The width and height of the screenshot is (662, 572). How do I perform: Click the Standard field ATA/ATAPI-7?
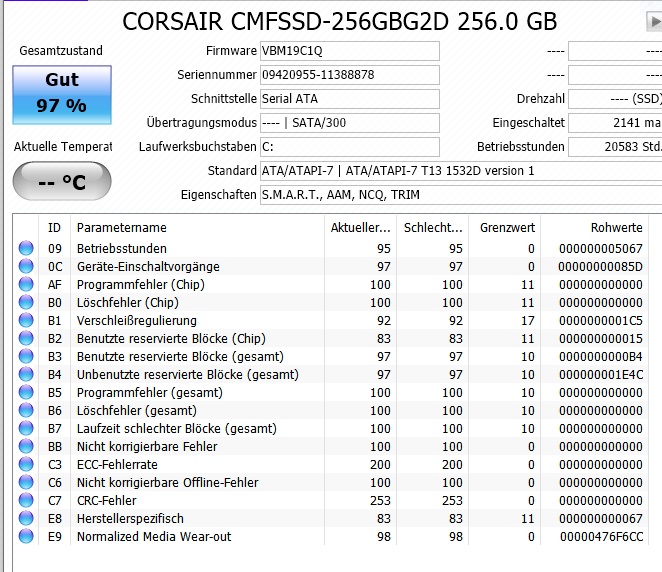[x=461, y=171]
